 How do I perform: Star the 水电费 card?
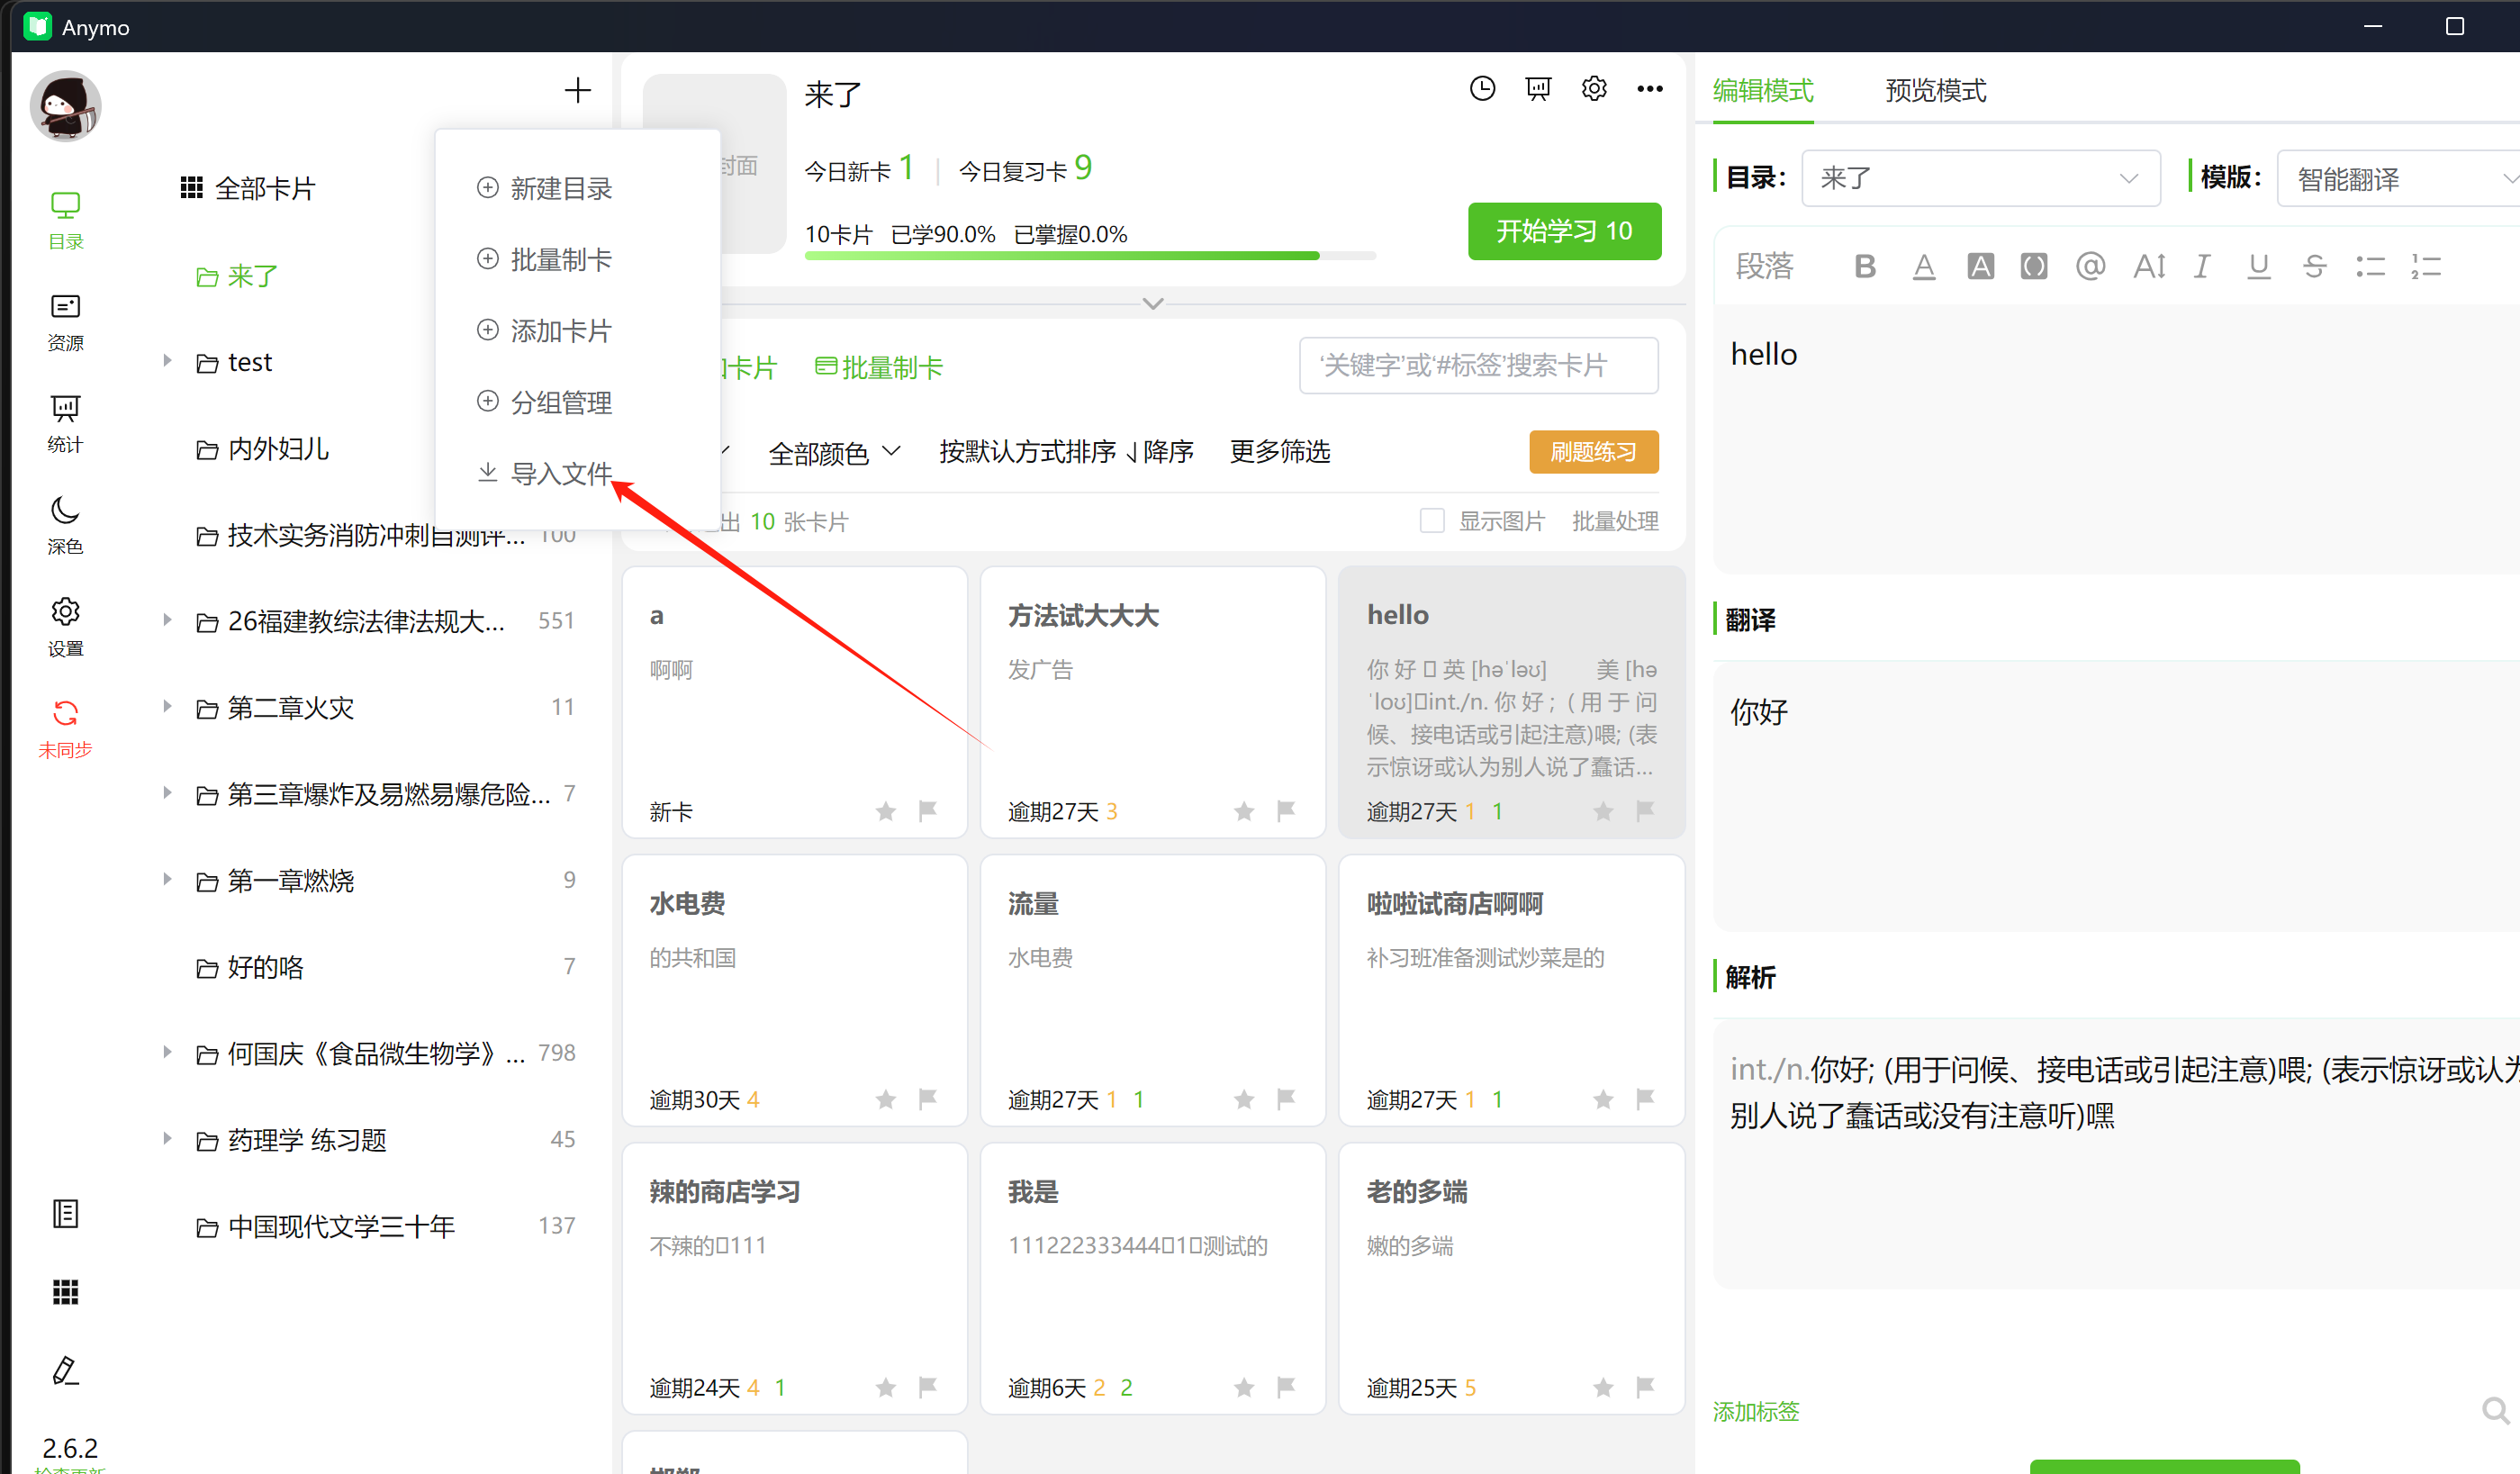[x=885, y=1100]
